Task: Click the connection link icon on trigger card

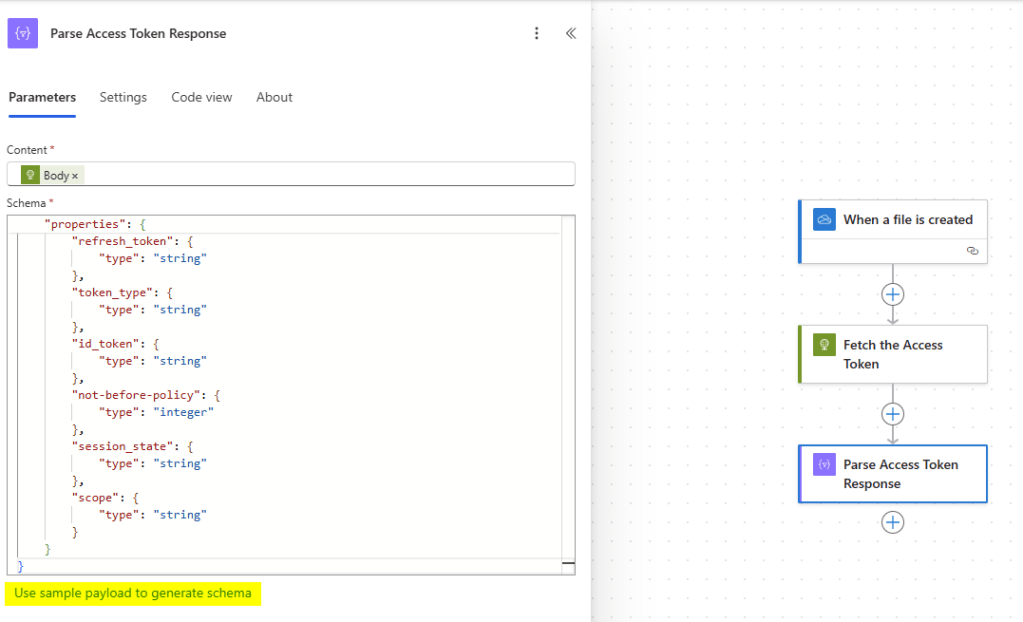Action: (972, 251)
